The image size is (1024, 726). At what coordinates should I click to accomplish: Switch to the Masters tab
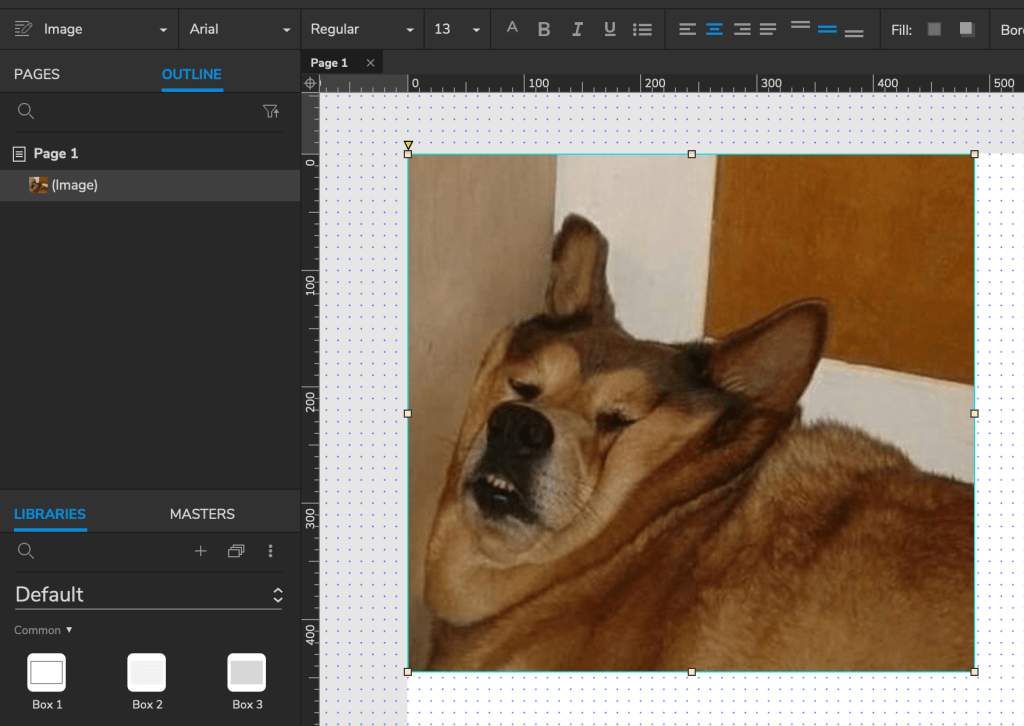(x=202, y=514)
